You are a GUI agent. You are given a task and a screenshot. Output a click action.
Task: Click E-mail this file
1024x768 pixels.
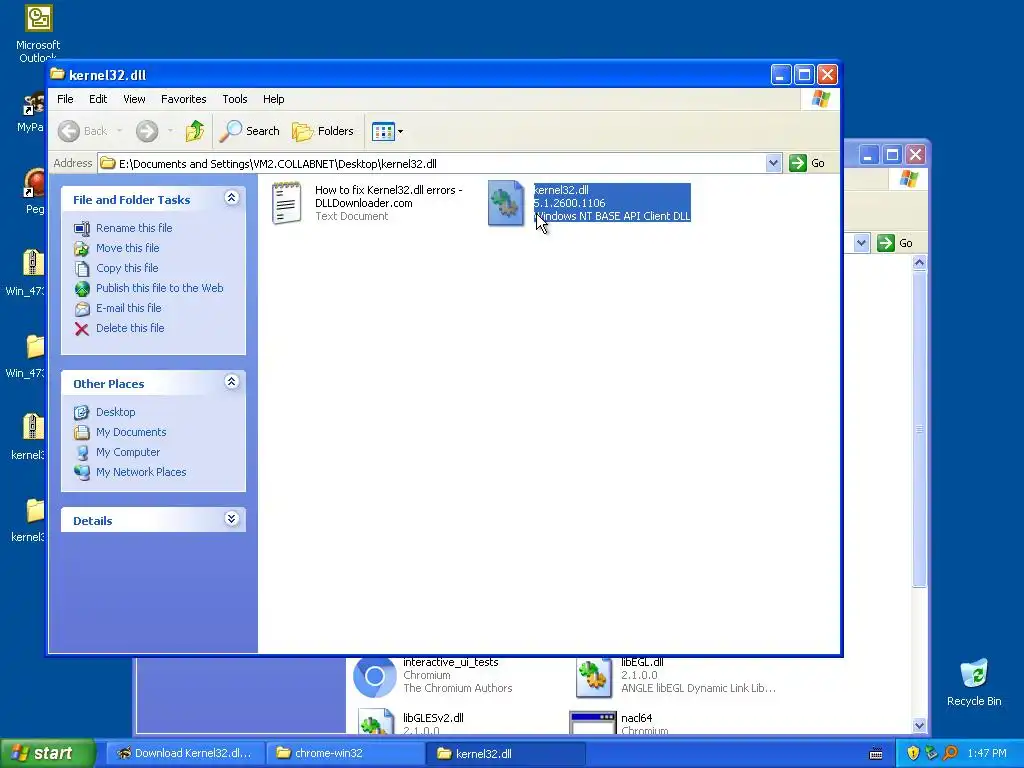[129, 308]
